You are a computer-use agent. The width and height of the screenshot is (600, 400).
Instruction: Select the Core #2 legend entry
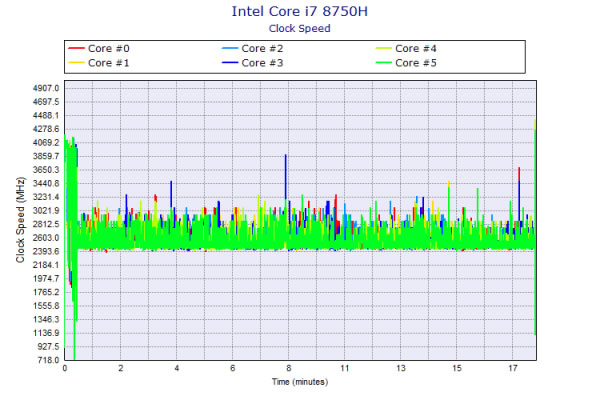tap(253, 49)
